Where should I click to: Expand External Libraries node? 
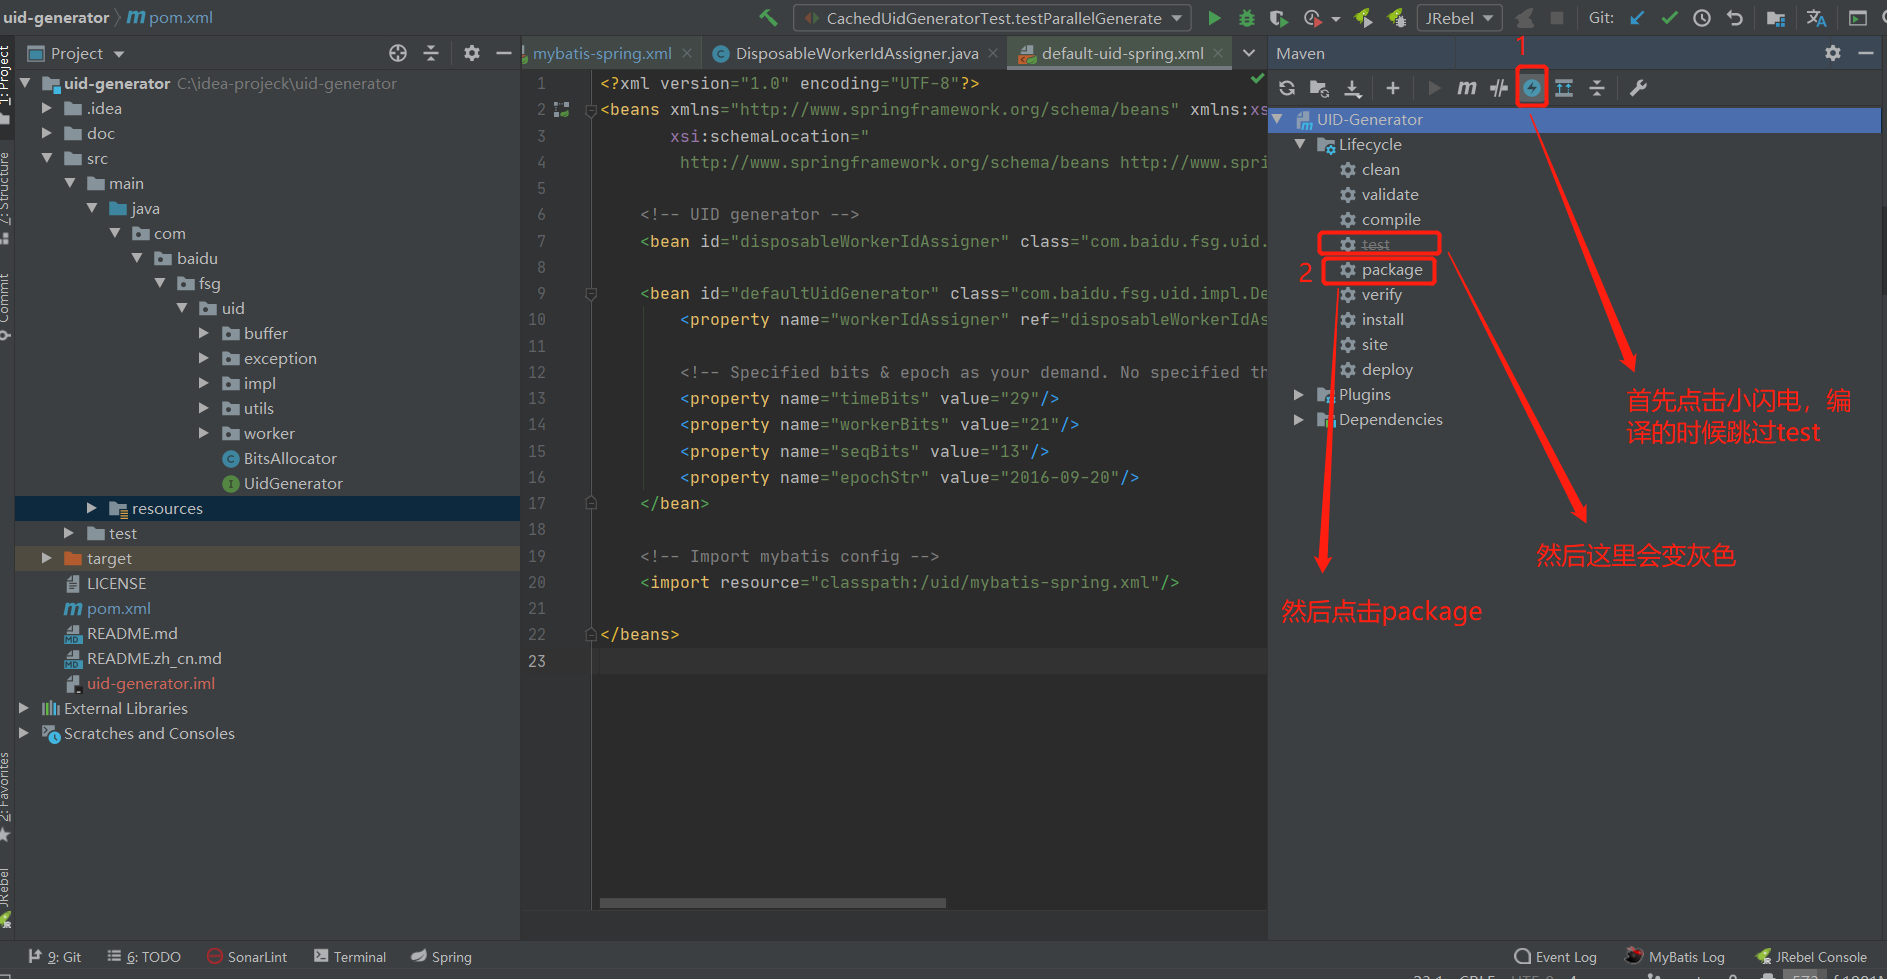(x=24, y=708)
